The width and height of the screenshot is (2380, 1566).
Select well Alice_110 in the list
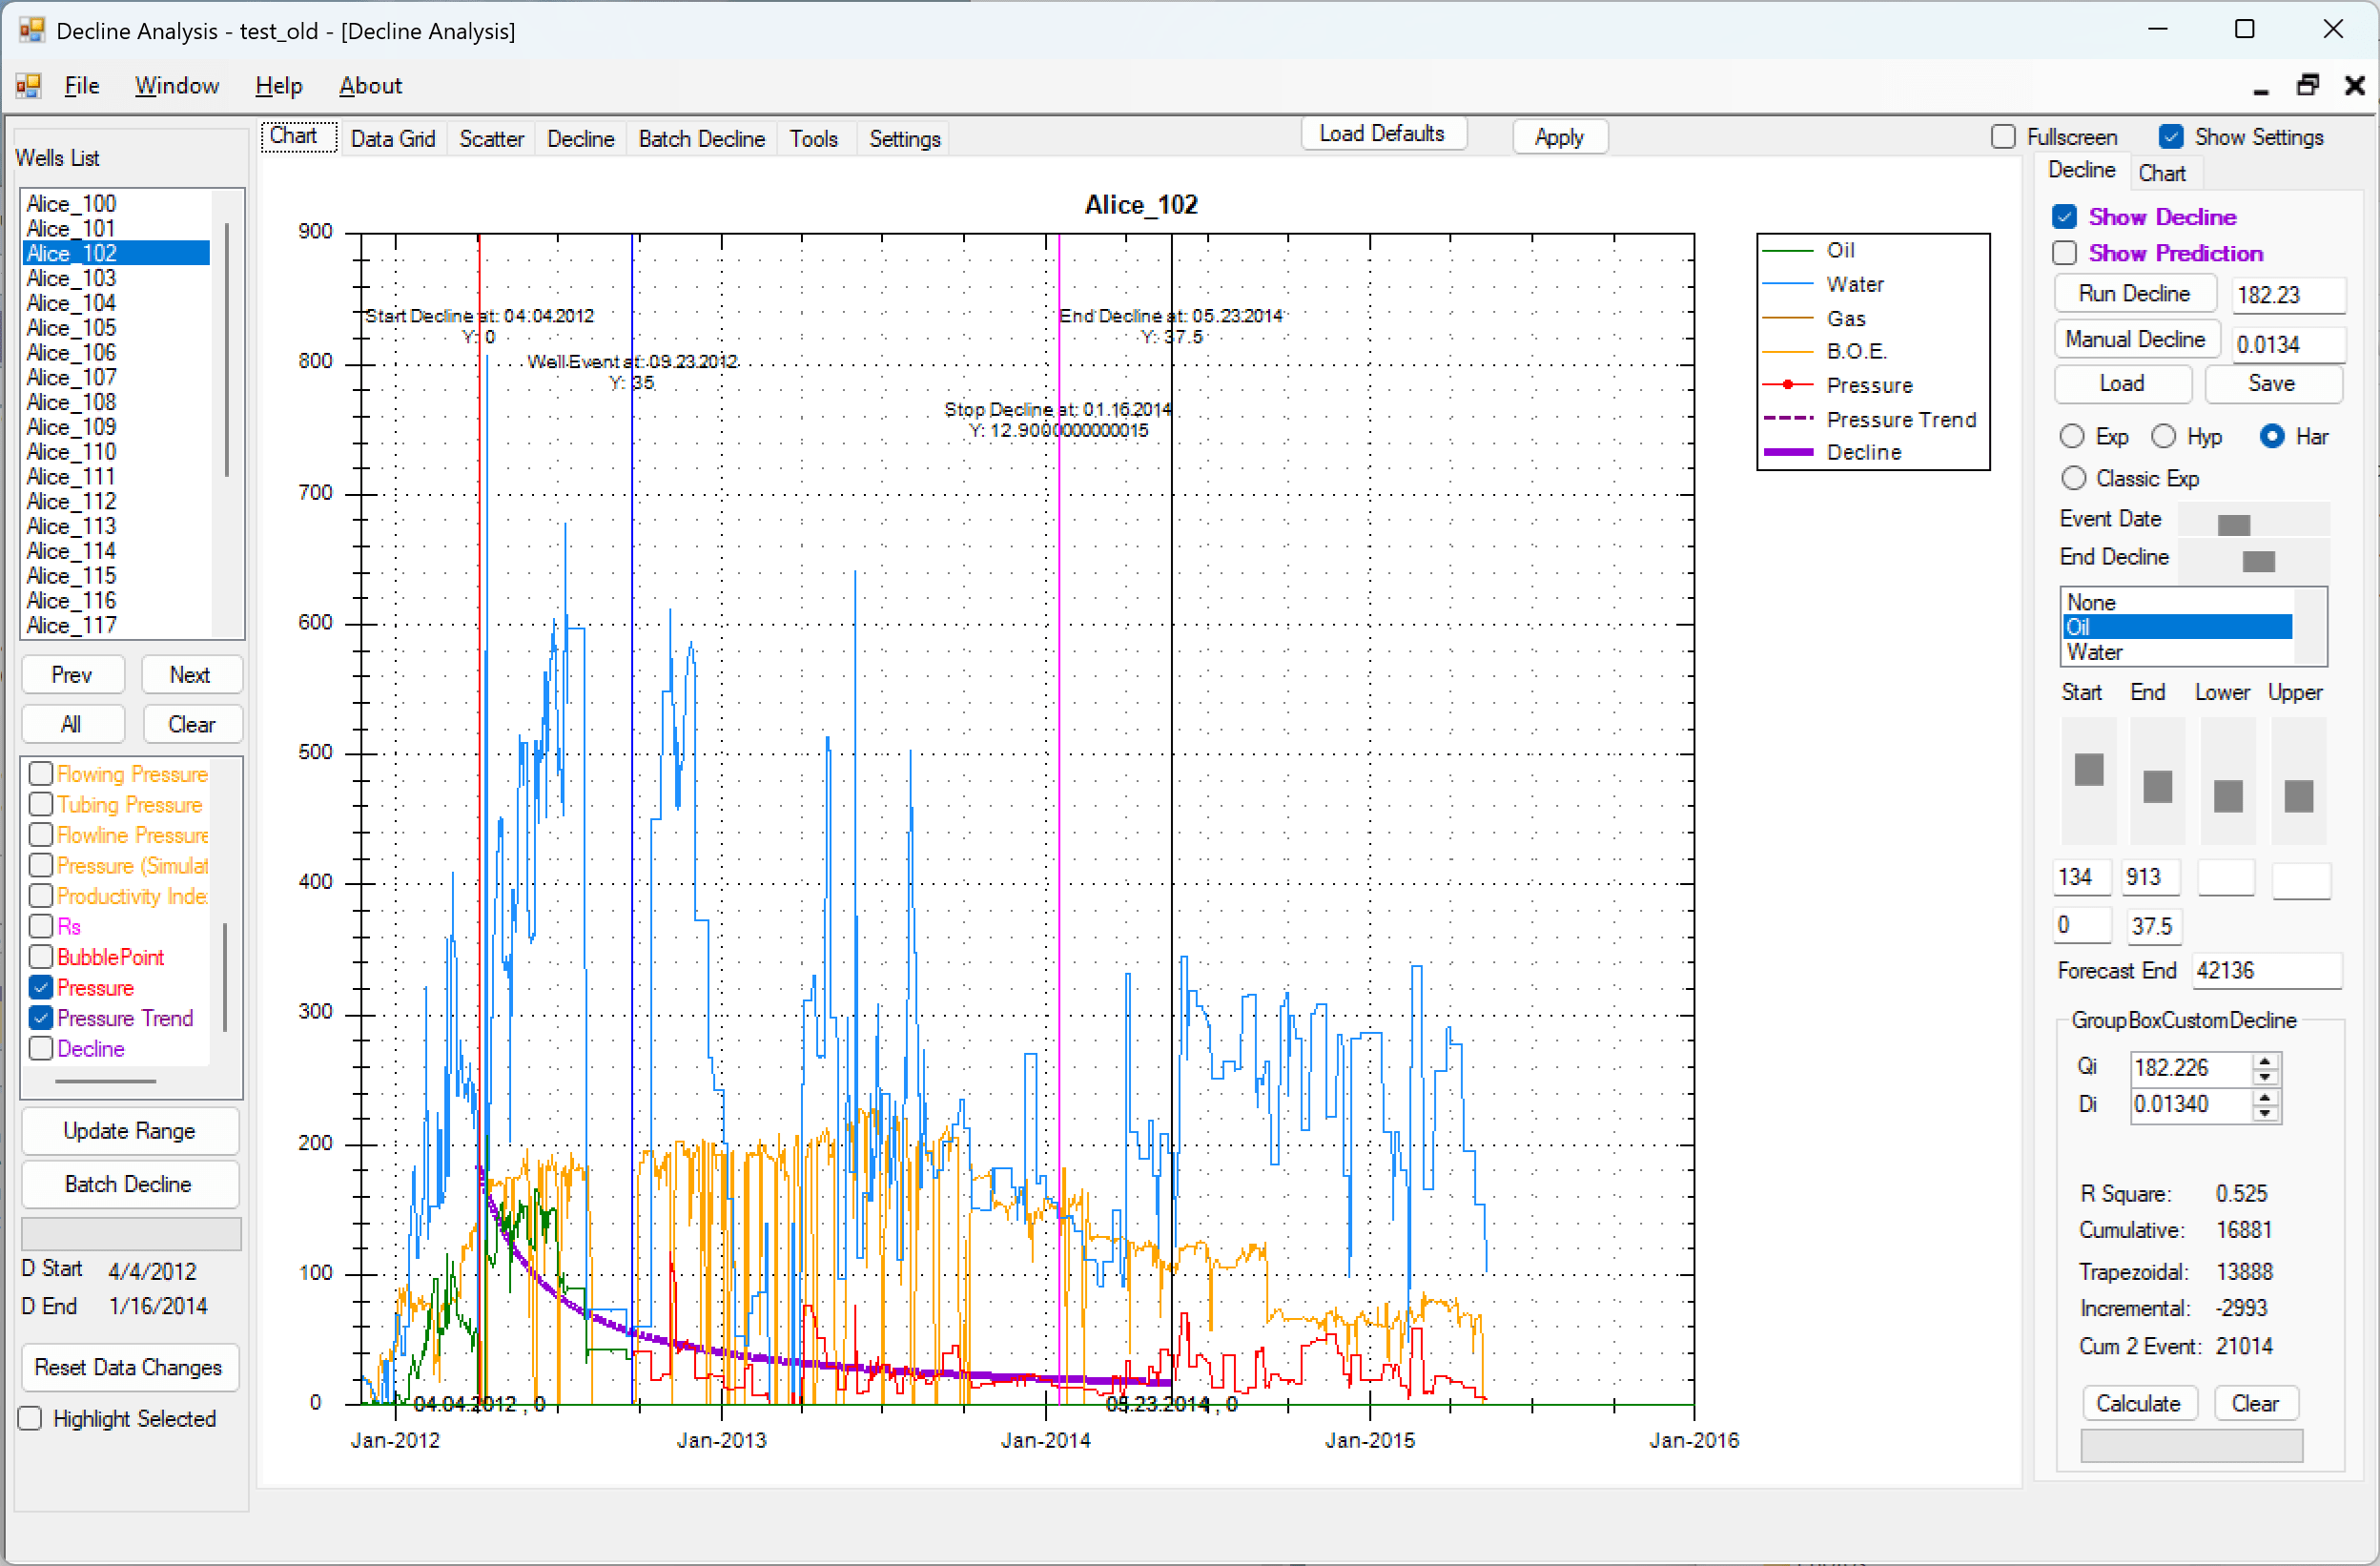[x=116, y=452]
